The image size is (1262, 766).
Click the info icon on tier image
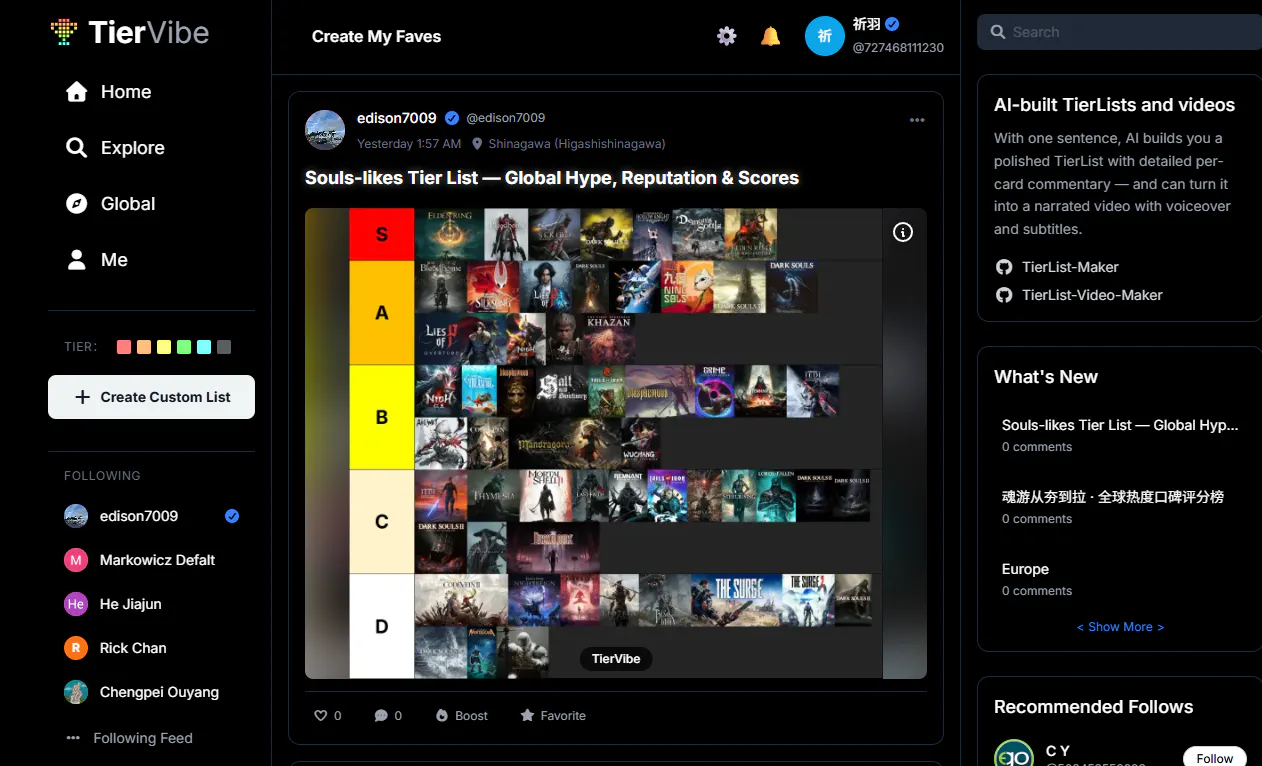[903, 232]
